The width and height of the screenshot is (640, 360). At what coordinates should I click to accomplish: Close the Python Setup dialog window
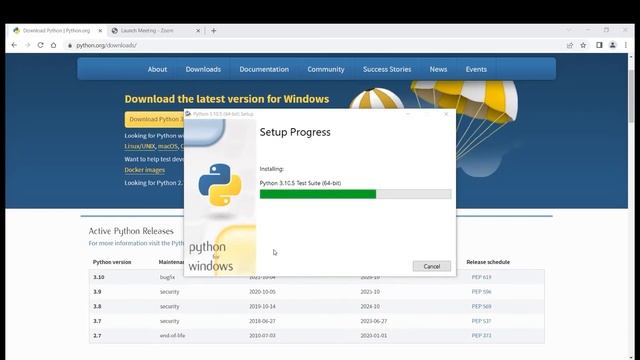coord(446,114)
